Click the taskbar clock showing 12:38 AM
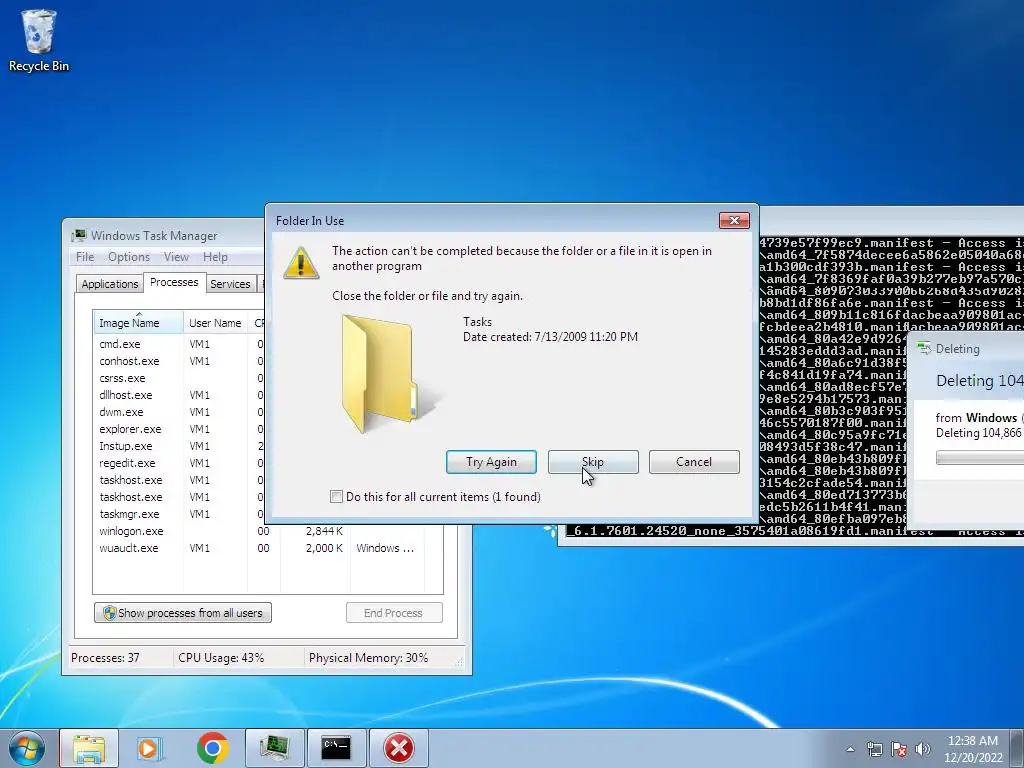Image resolution: width=1024 pixels, height=768 pixels. coord(972,749)
